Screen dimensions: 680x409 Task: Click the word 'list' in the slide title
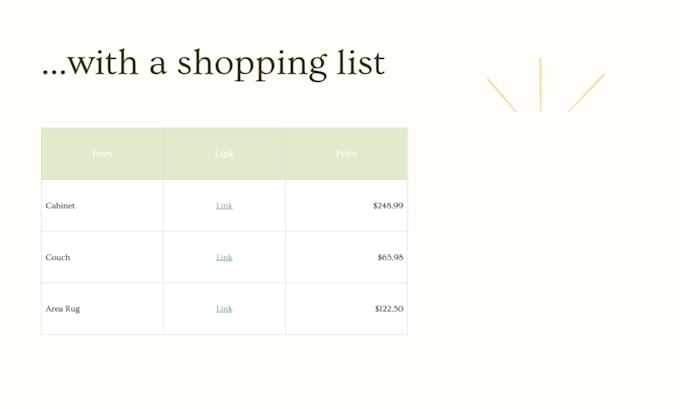coord(361,62)
